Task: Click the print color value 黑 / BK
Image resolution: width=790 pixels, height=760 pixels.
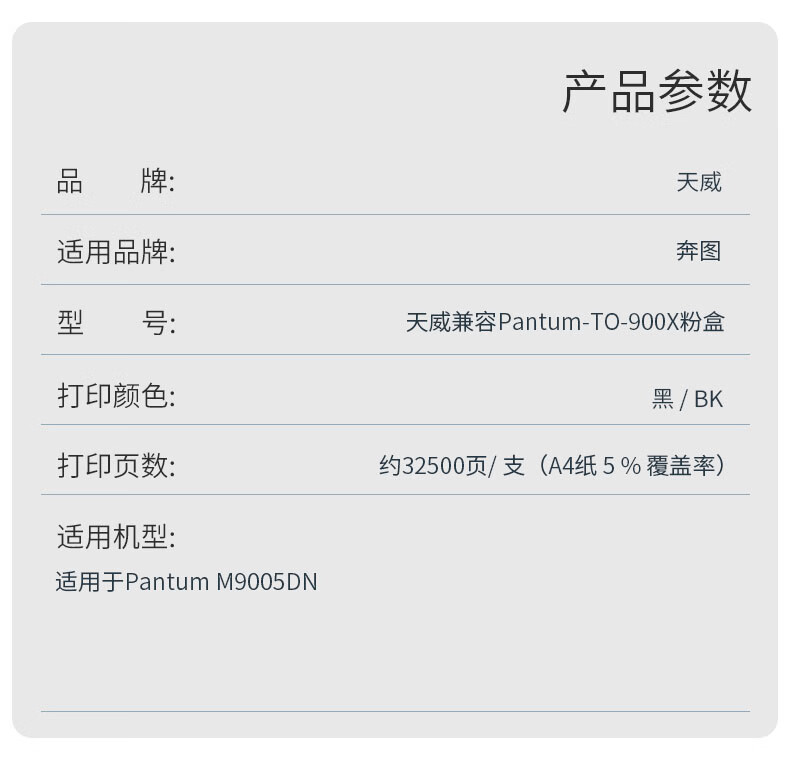Action: click(x=688, y=399)
